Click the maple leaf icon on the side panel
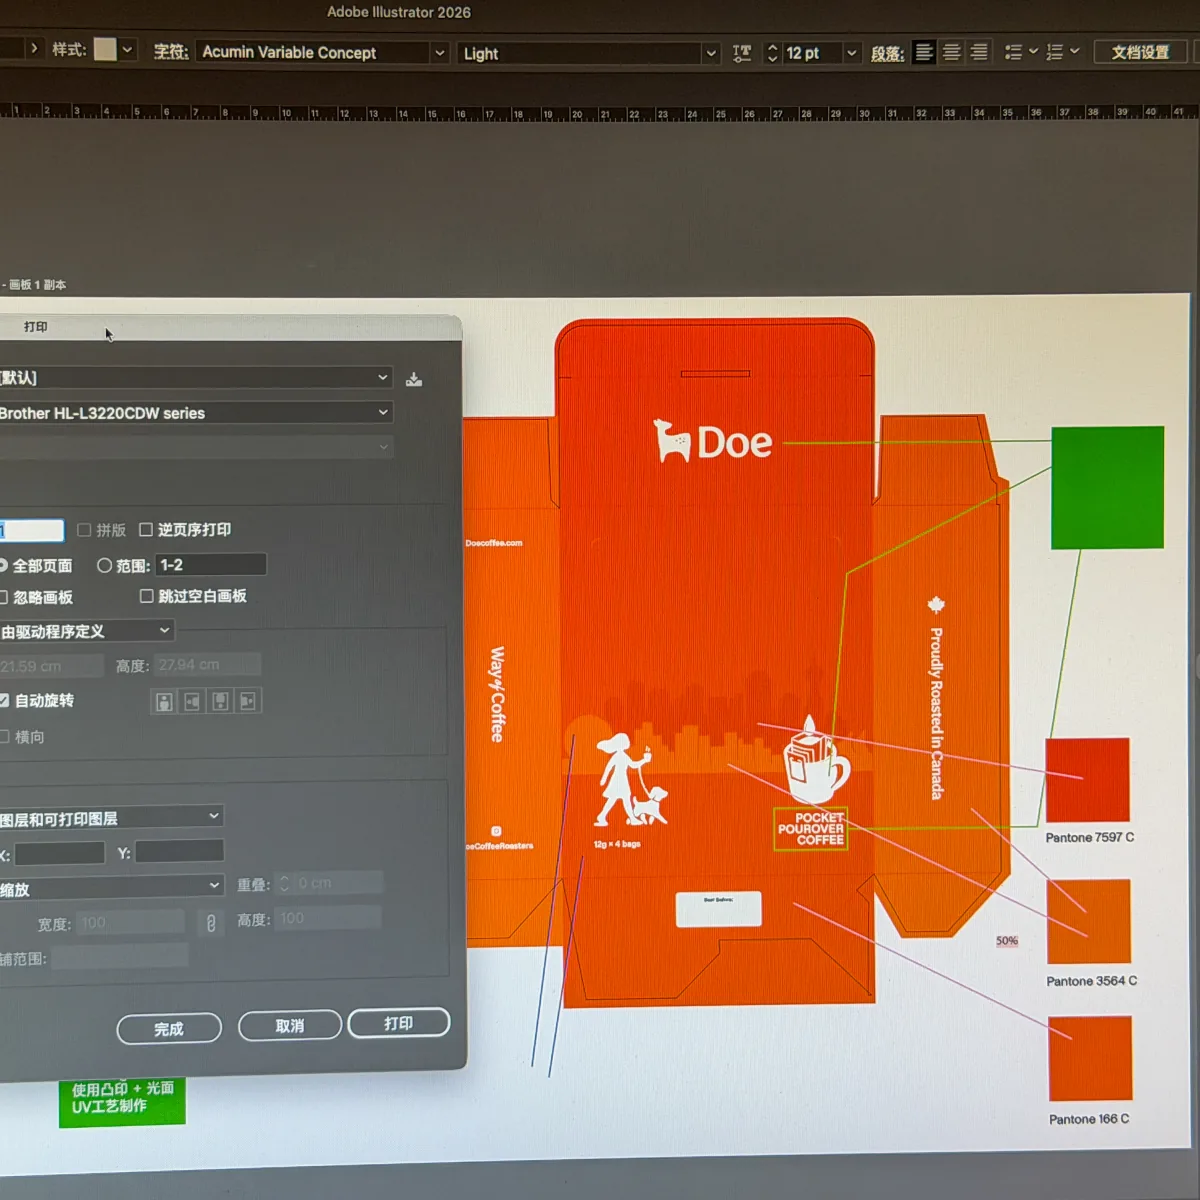The height and width of the screenshot is (1200, 1200). point(936,605)
